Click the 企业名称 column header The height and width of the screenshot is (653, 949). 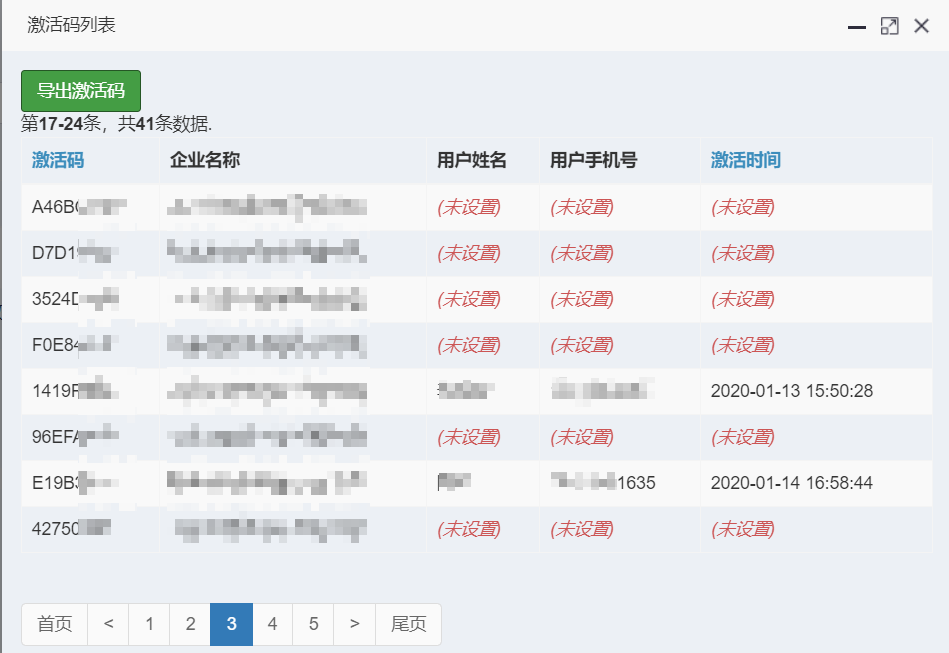point(205,160)
